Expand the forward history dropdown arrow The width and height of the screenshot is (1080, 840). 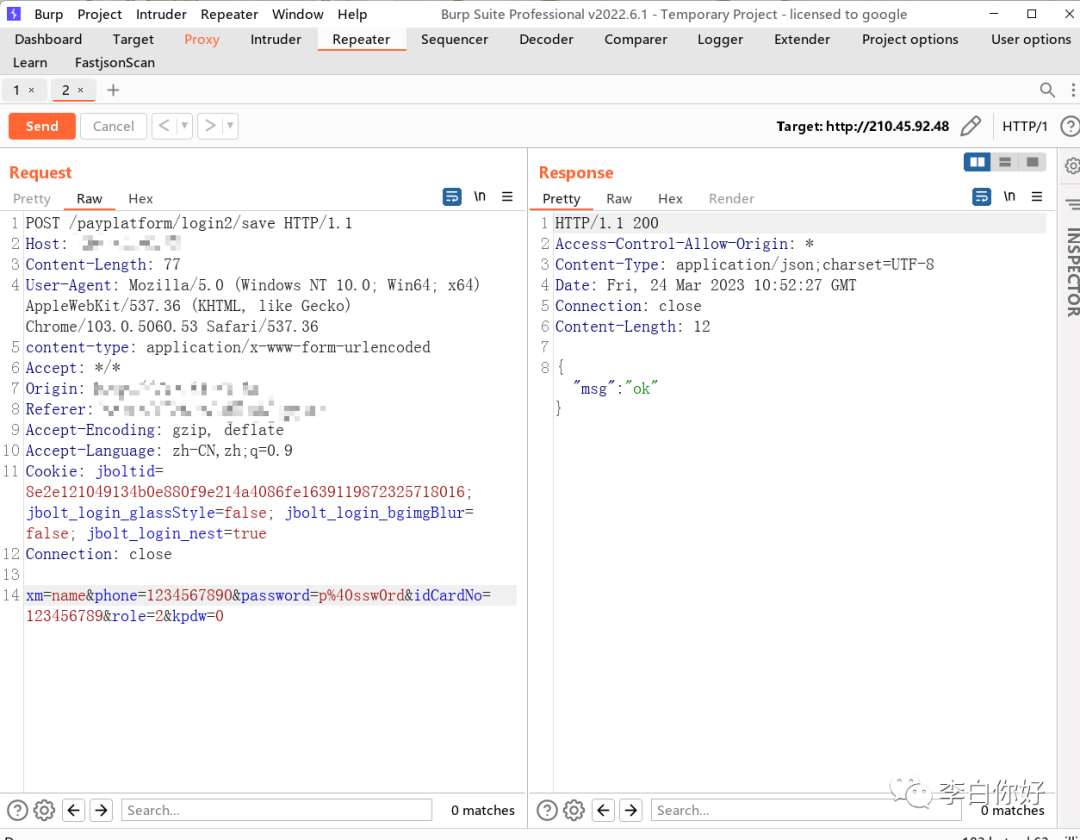pyautogui.click(x=230, y=126)
